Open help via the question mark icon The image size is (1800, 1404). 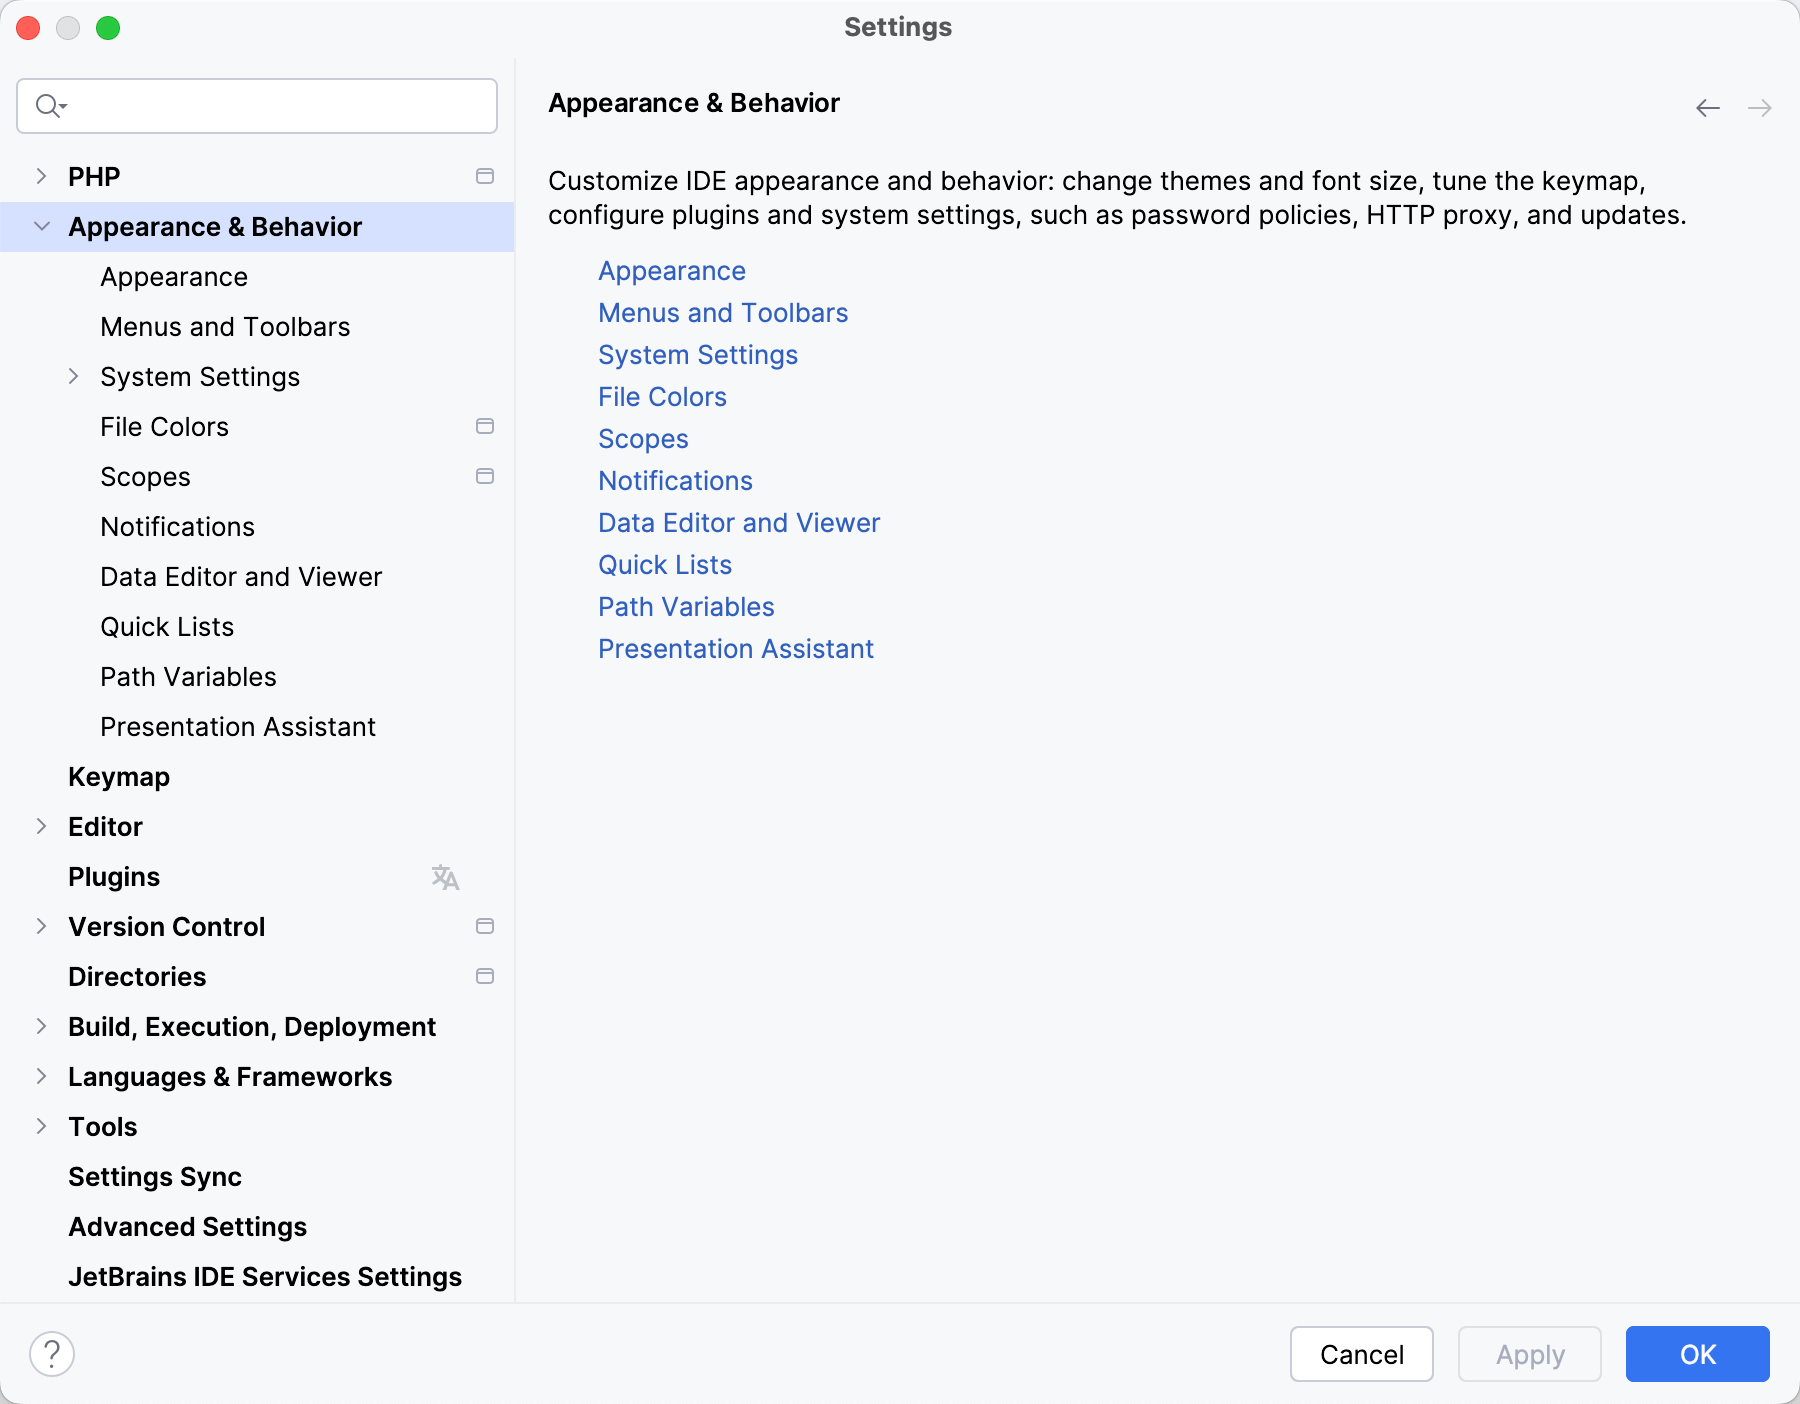[53, 1353]
